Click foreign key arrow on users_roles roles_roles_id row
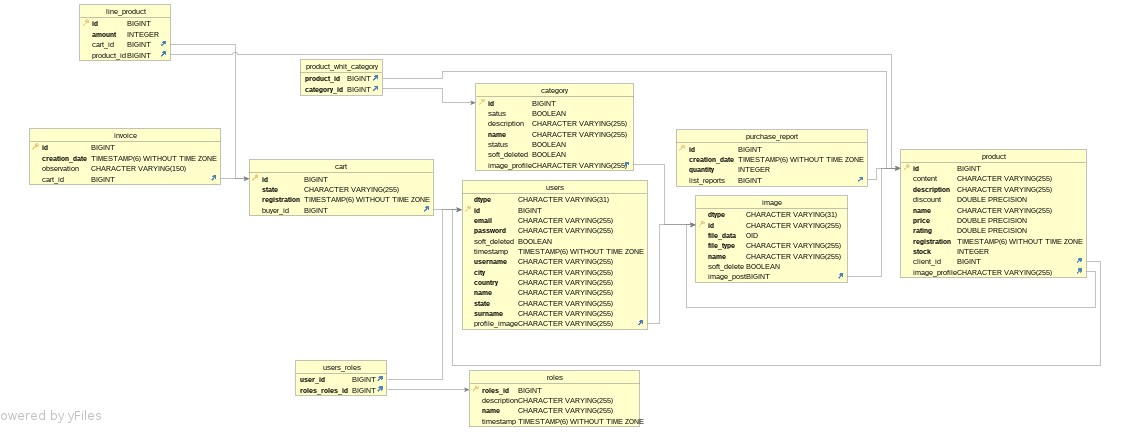This screenshot has height=432, width=1129. (379, 390)
